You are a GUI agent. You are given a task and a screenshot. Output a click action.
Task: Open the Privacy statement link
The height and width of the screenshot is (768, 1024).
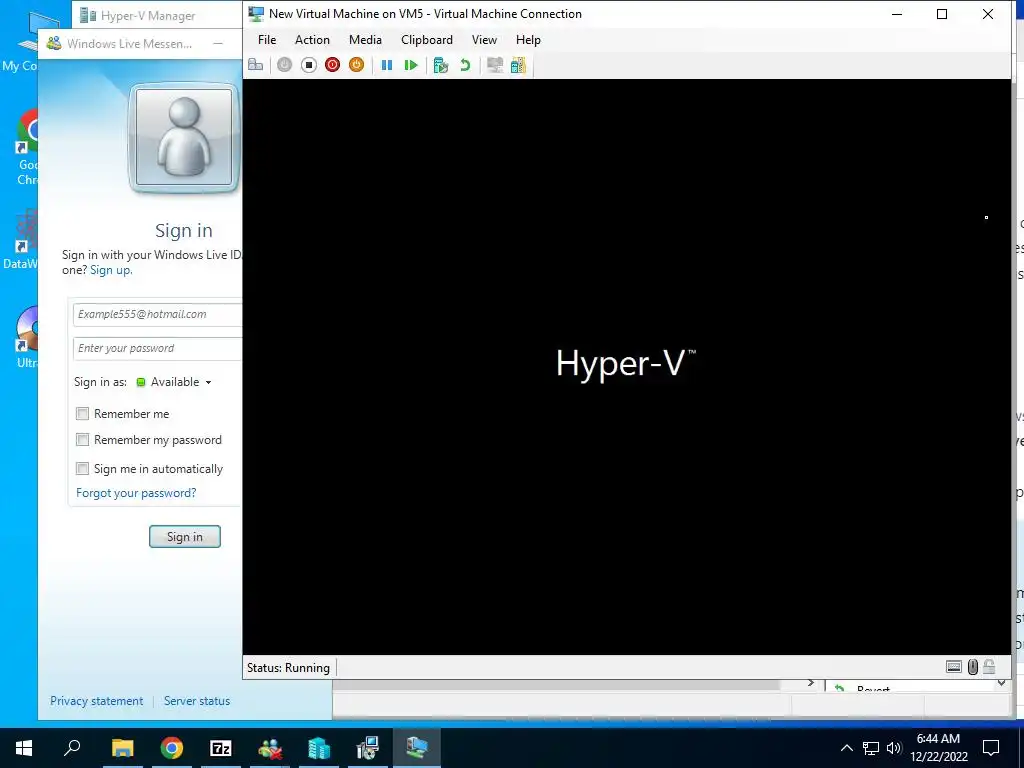[97, 701]
